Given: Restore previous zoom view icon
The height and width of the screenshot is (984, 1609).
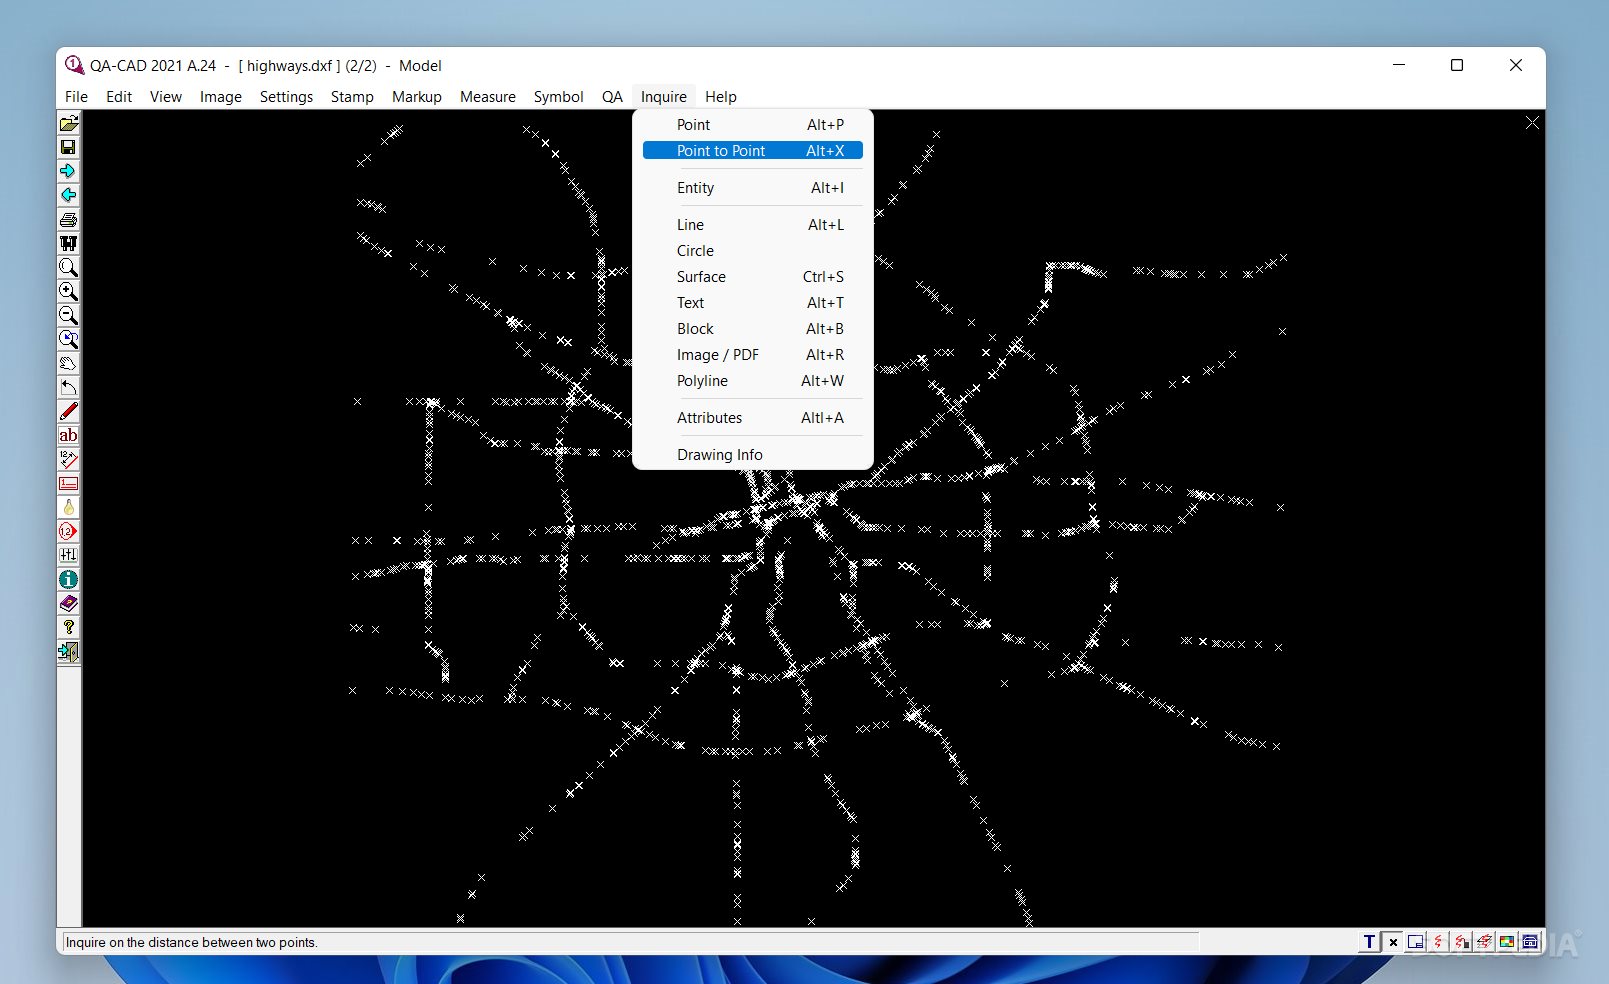Looking at the screenshot, I should [68, 339].
